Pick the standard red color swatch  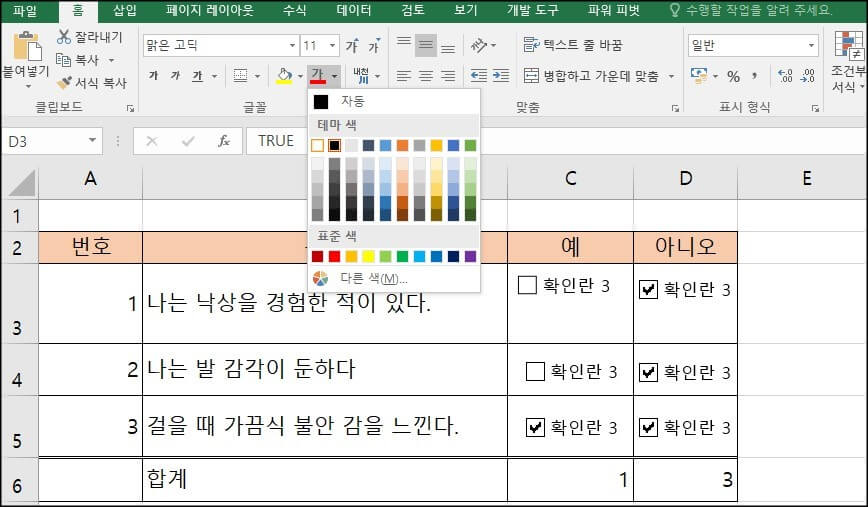334,256
